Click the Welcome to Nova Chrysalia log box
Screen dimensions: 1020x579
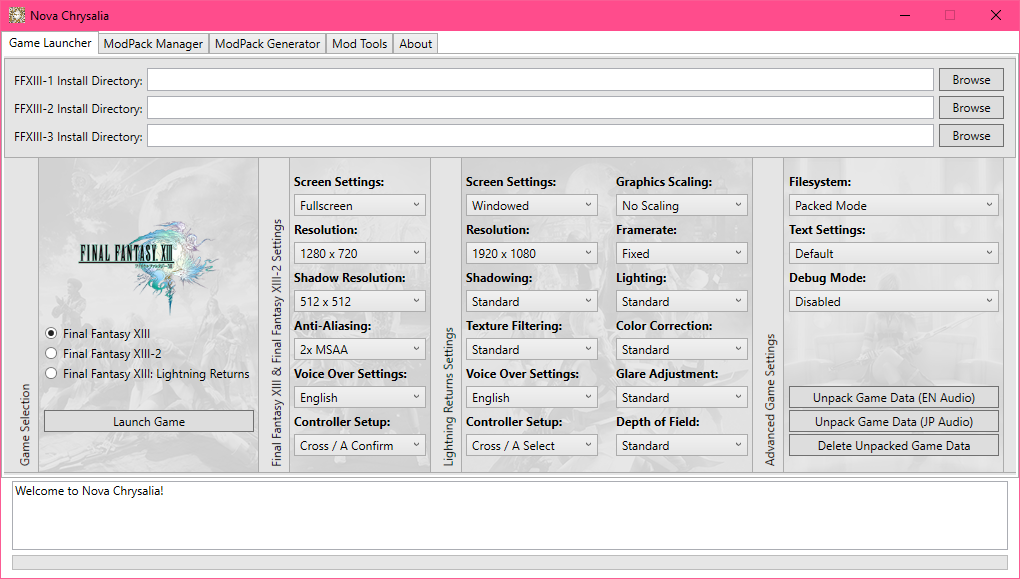click(510, 515)
